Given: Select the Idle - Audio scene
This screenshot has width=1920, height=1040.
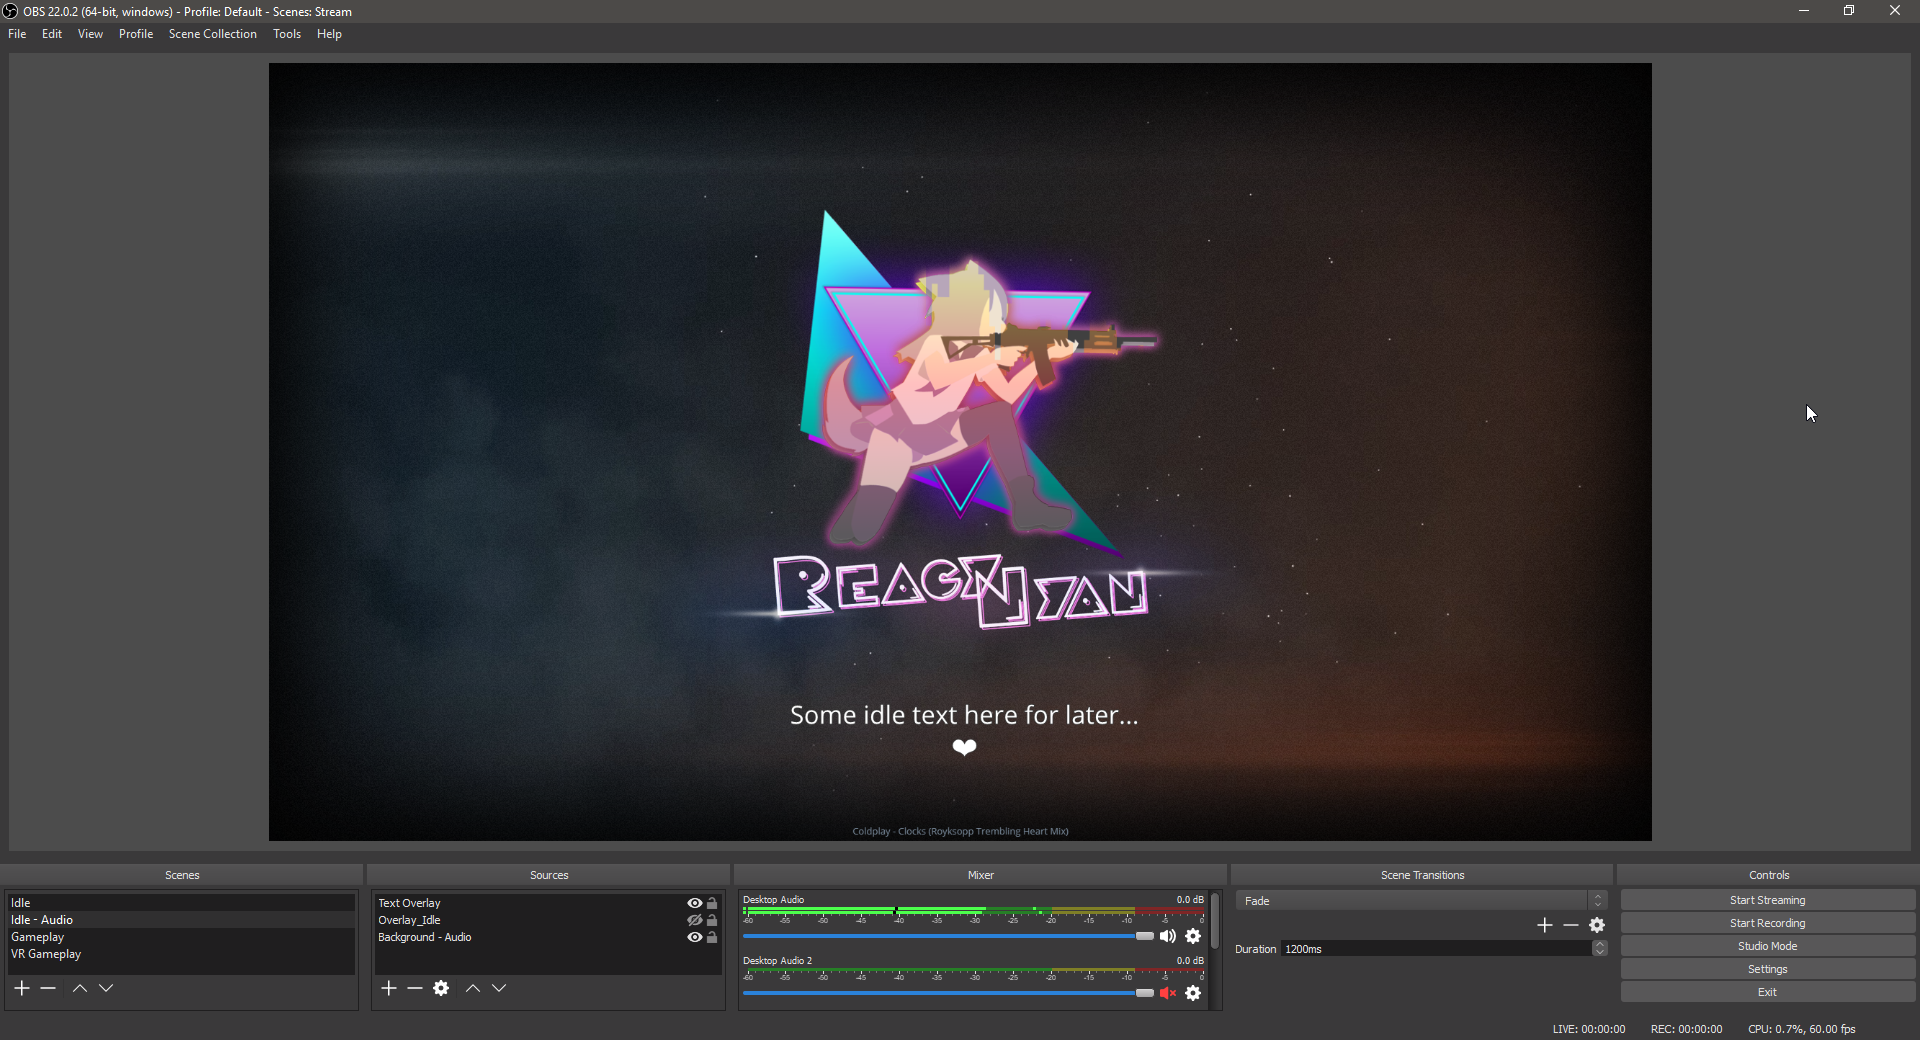Looking at the screenshot, I should click(181, 920).
